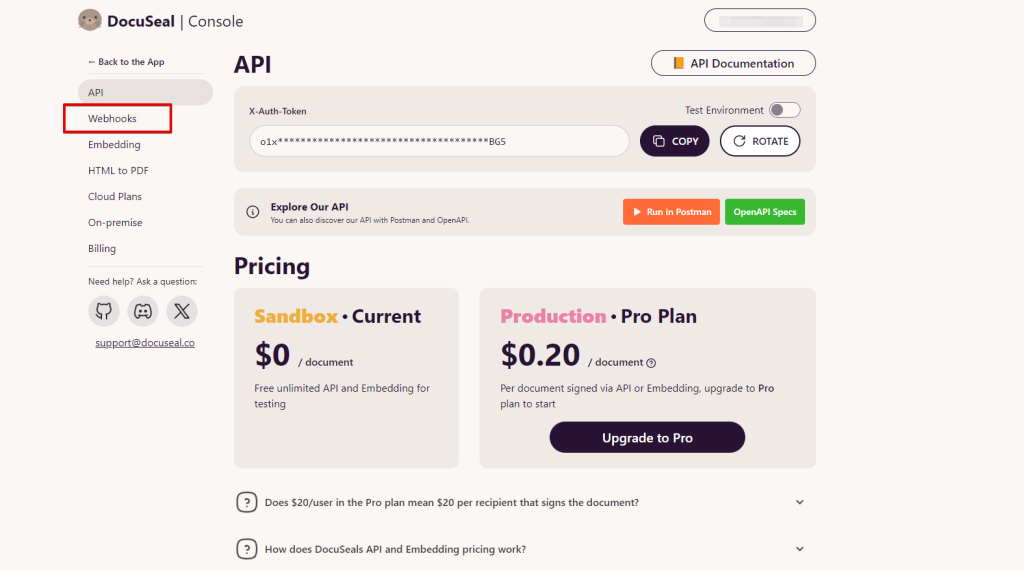
Task: Expand the API and Embedding pricing question
Action: point(799,549)
